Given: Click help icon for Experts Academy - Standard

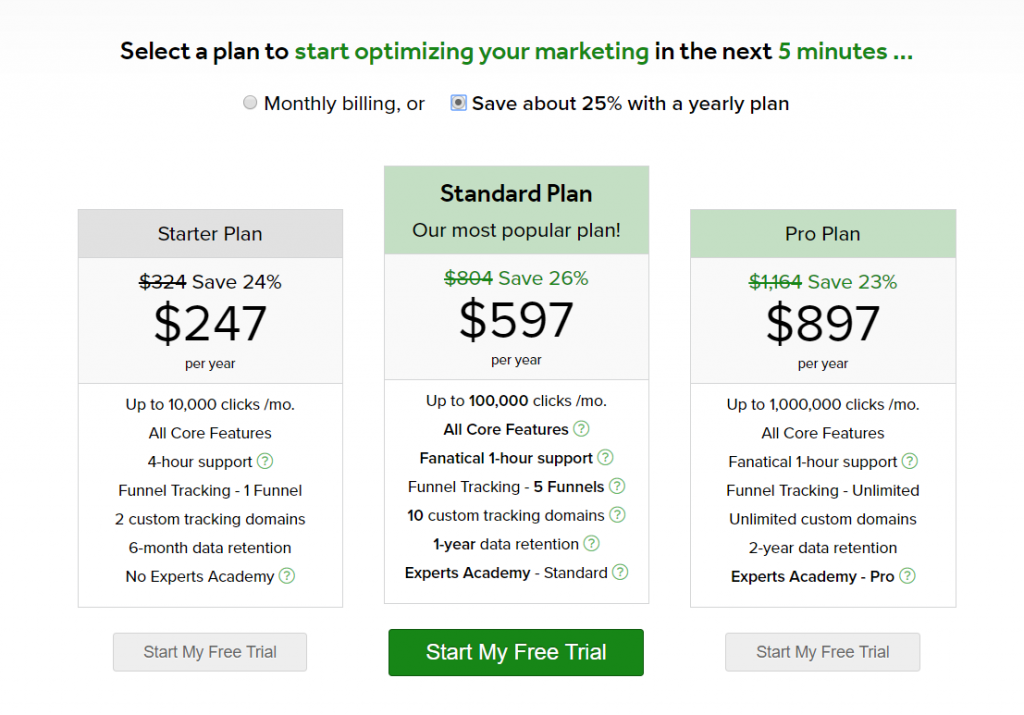Looking at the screenshot, I should coord(620,572).
